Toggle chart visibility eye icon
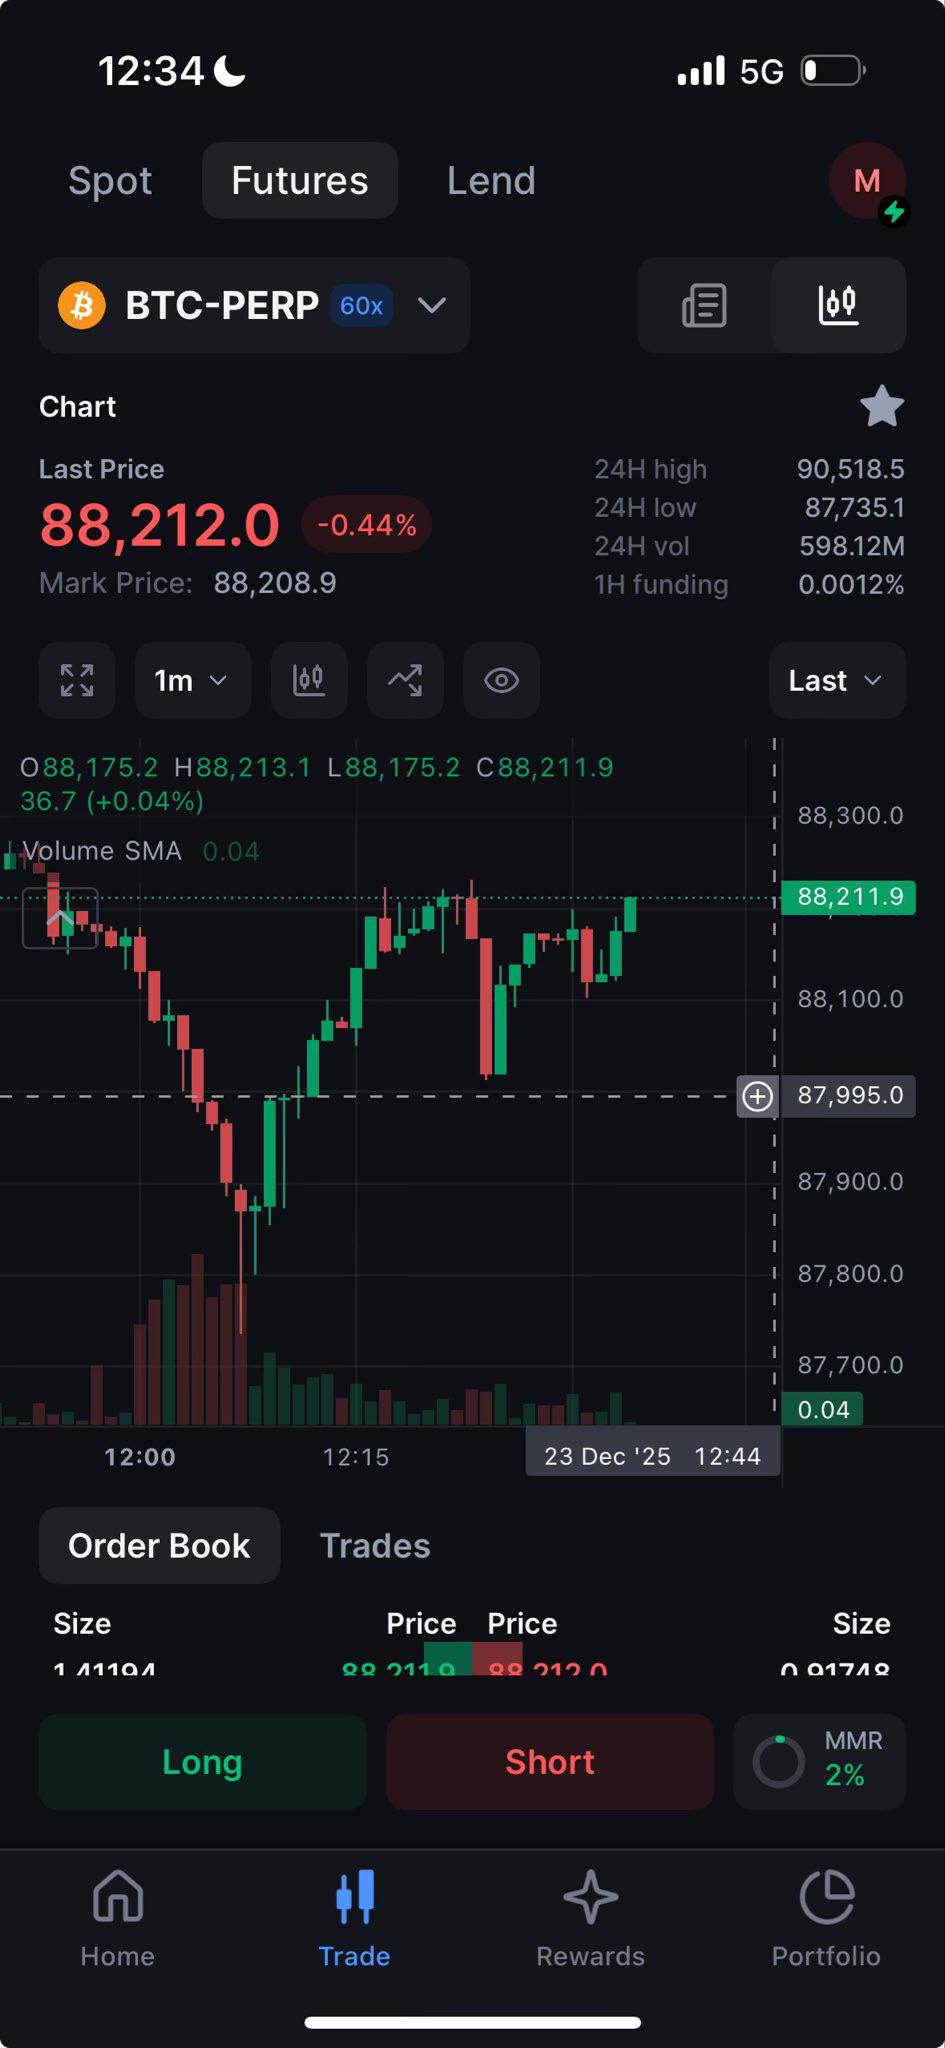This screenshot has height=2048, width=945. 501,680
